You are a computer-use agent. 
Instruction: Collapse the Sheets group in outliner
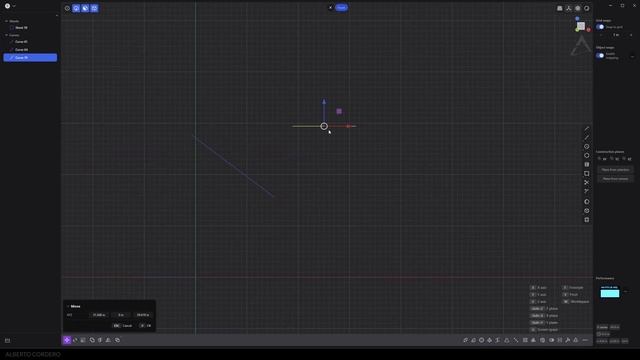[x=6, y=21]
